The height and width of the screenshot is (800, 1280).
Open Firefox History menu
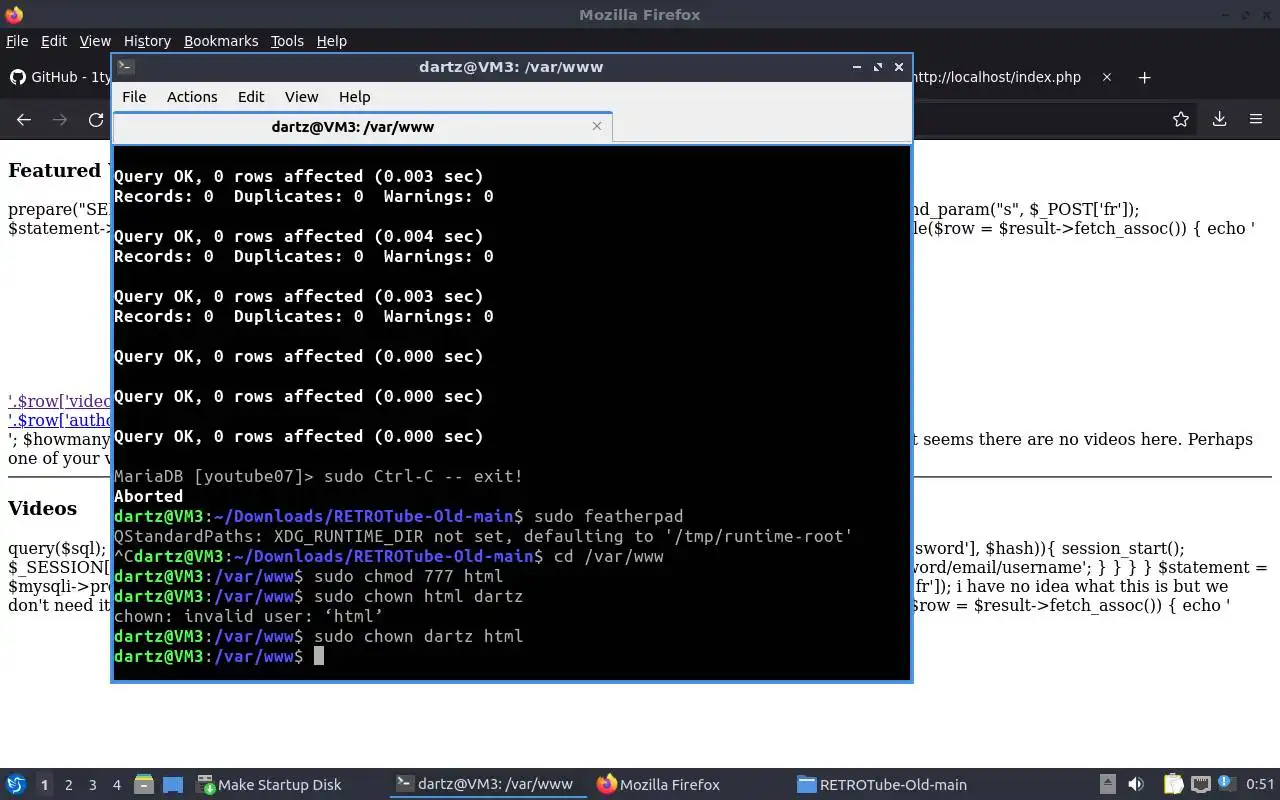(147, 41)
